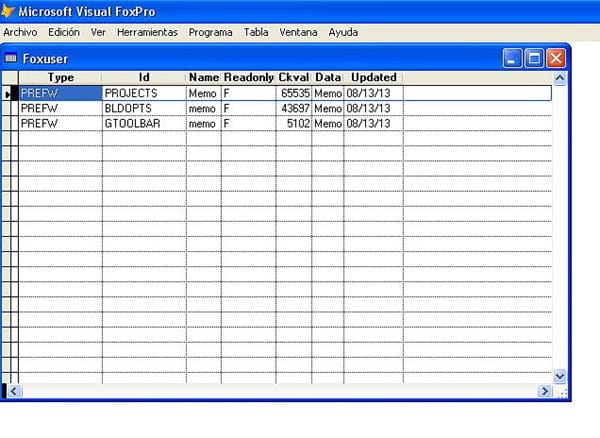Click Updated date in PROJECTS row
The image size is (600, 438).
pos(373,93)
